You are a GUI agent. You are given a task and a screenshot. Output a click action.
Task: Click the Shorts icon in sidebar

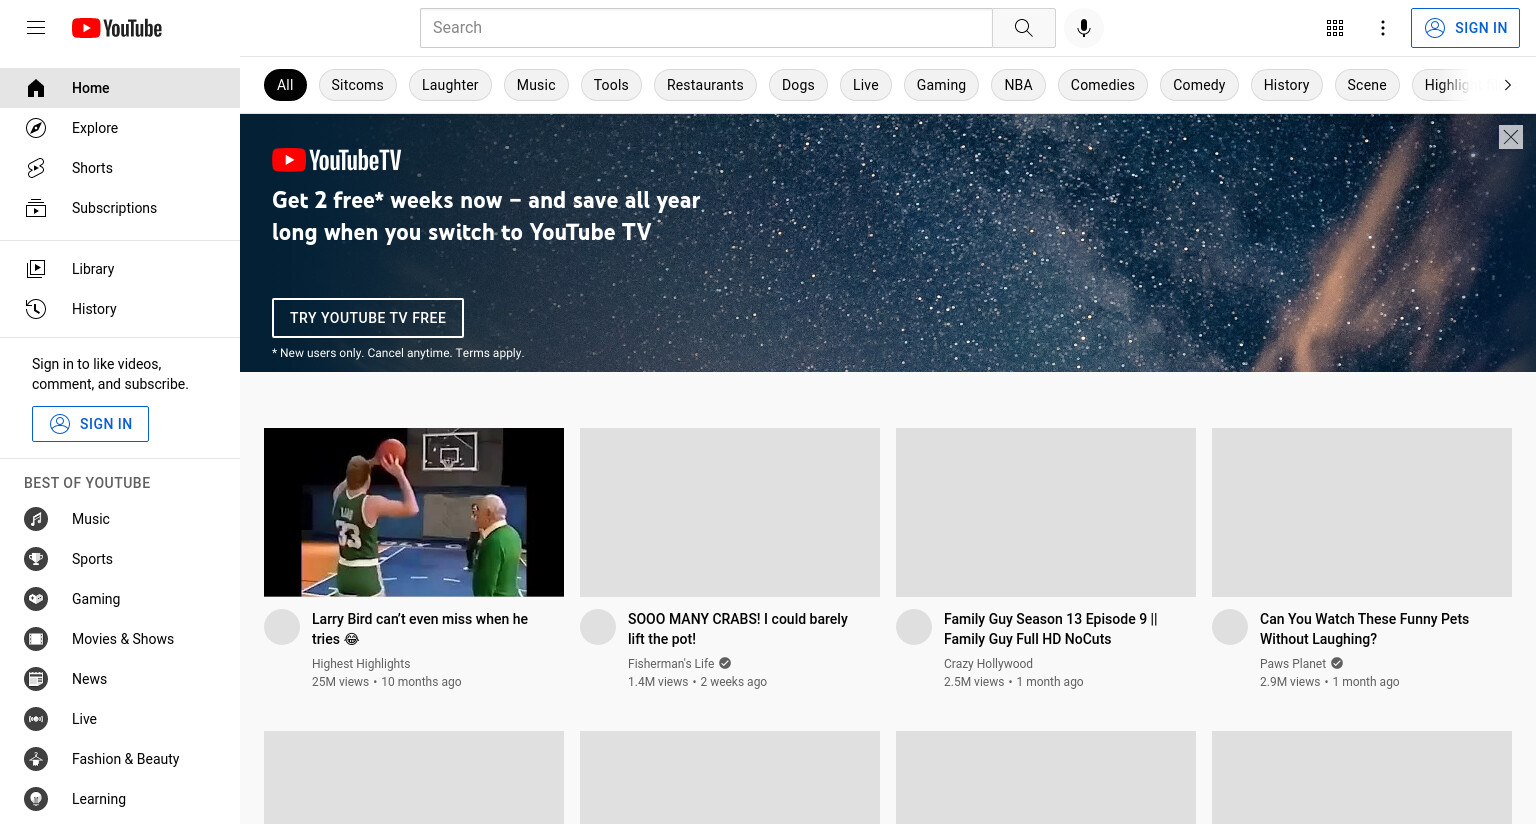pos(36,168)
